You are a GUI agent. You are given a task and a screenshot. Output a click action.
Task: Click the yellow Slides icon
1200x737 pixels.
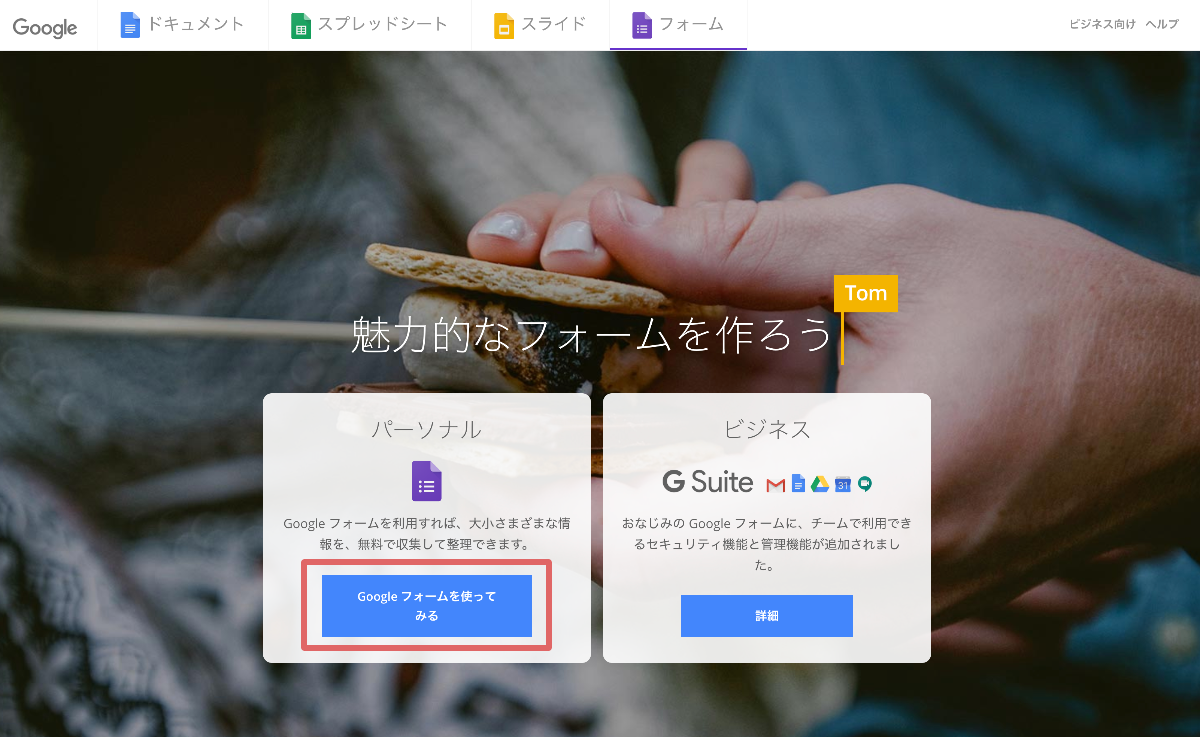(x=504, y=25)
